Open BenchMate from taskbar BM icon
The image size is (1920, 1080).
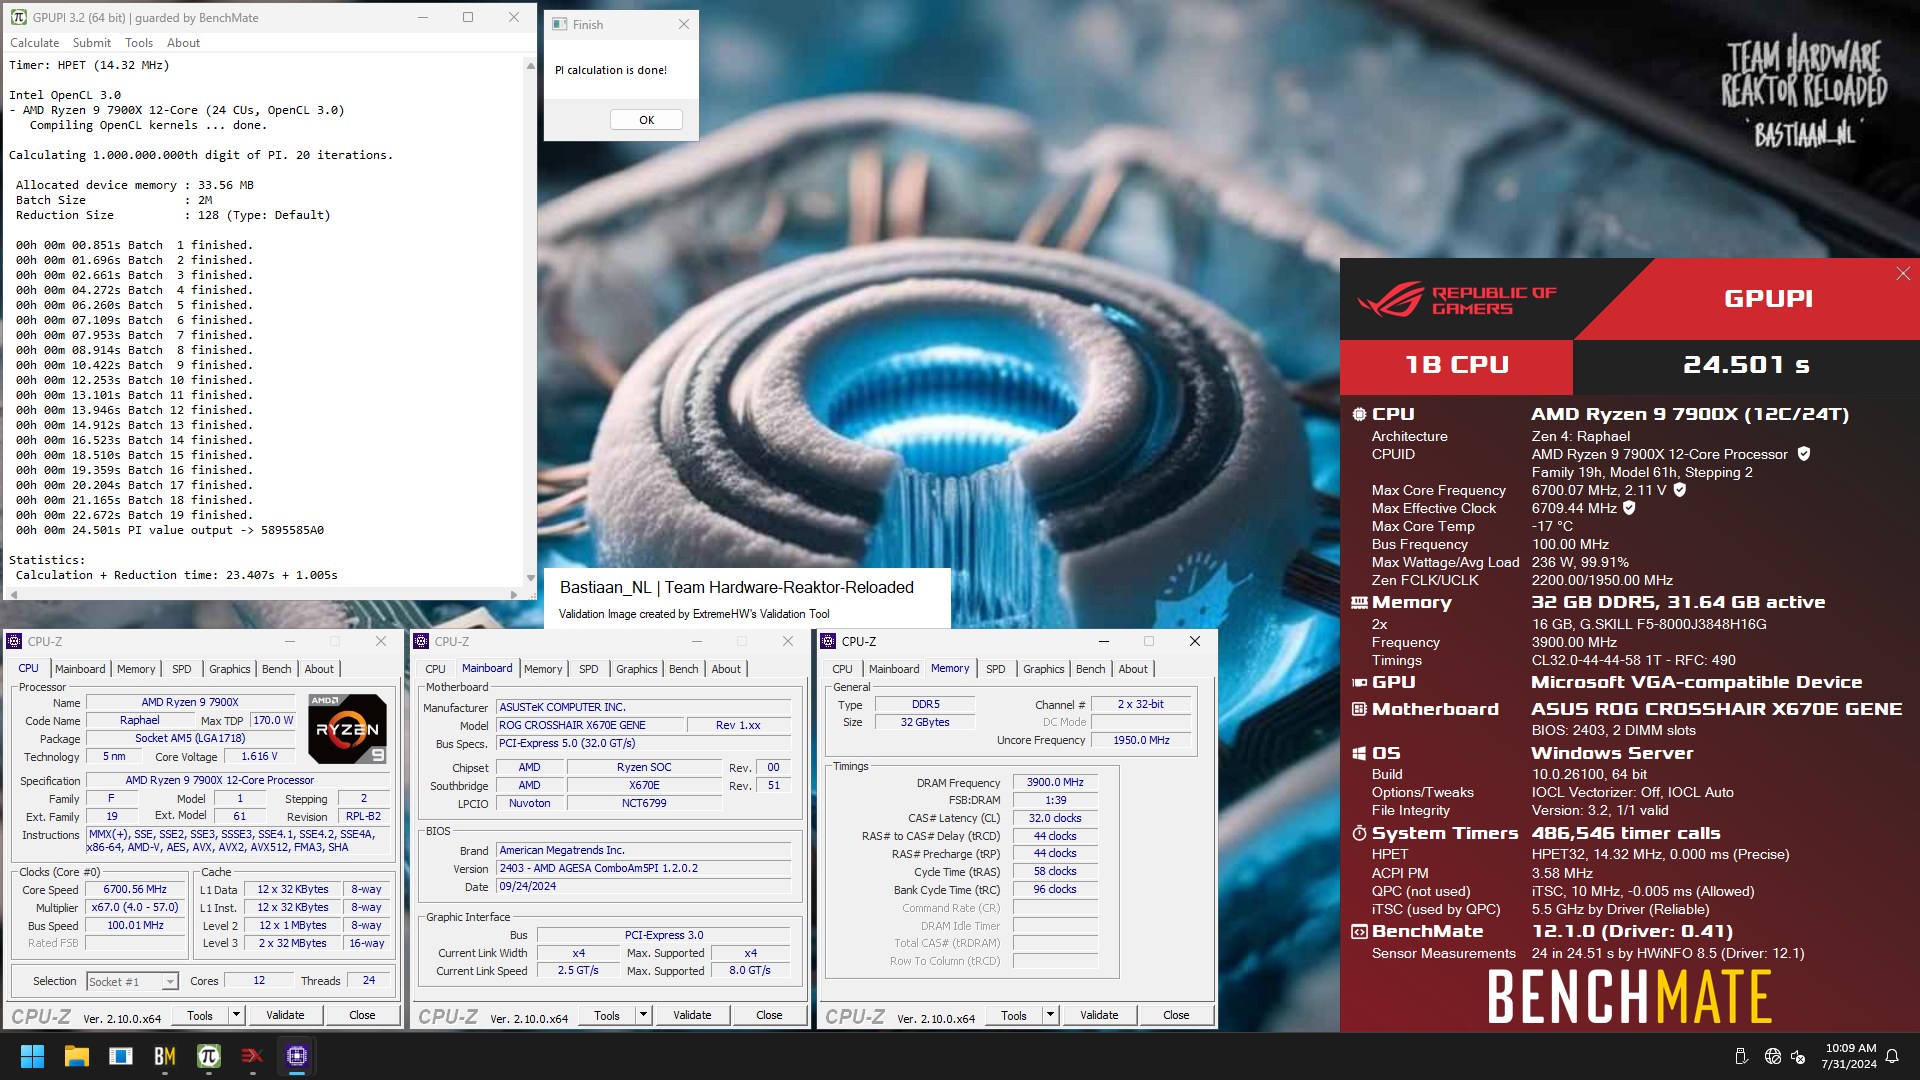[165, 1056]
